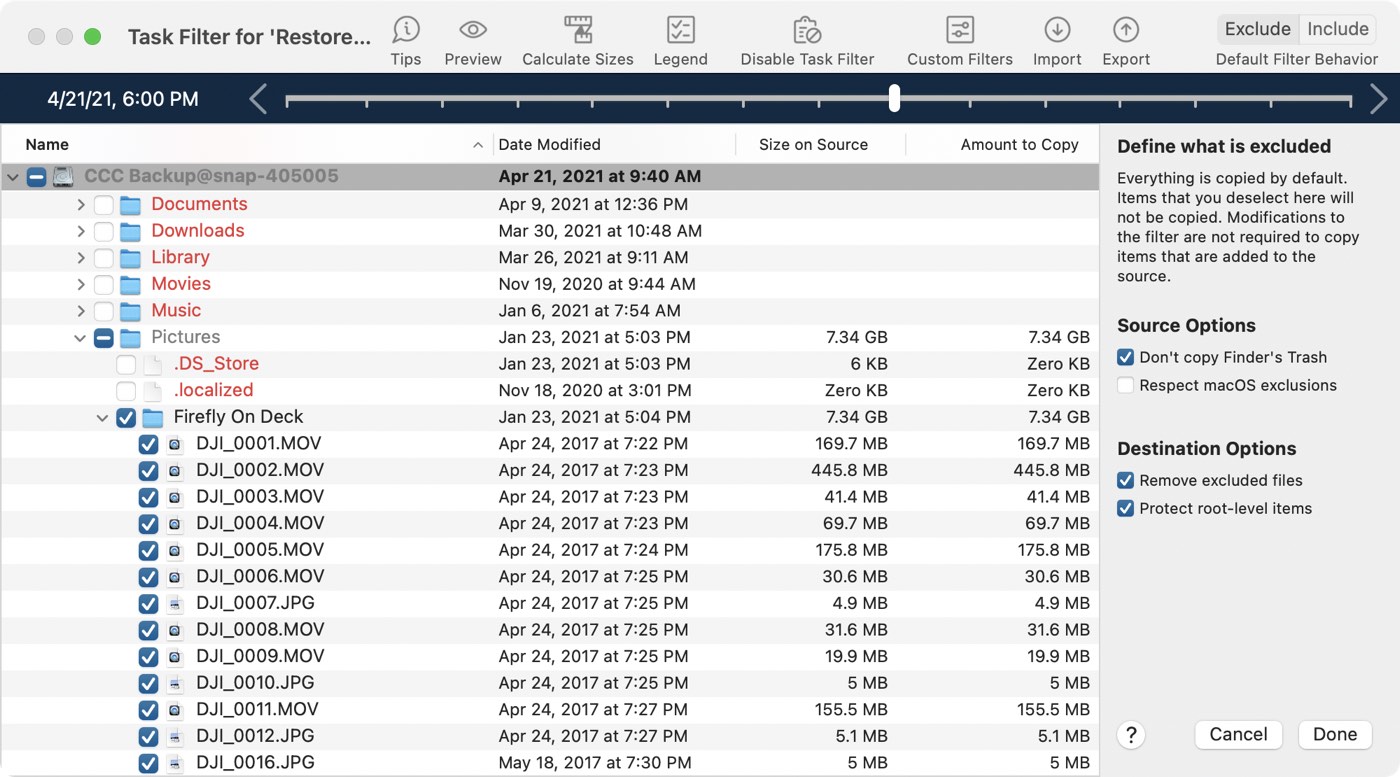Screen dimensions: 1400x777
Task: Select Exclude default filter behavior
Action: [1258, 29]
